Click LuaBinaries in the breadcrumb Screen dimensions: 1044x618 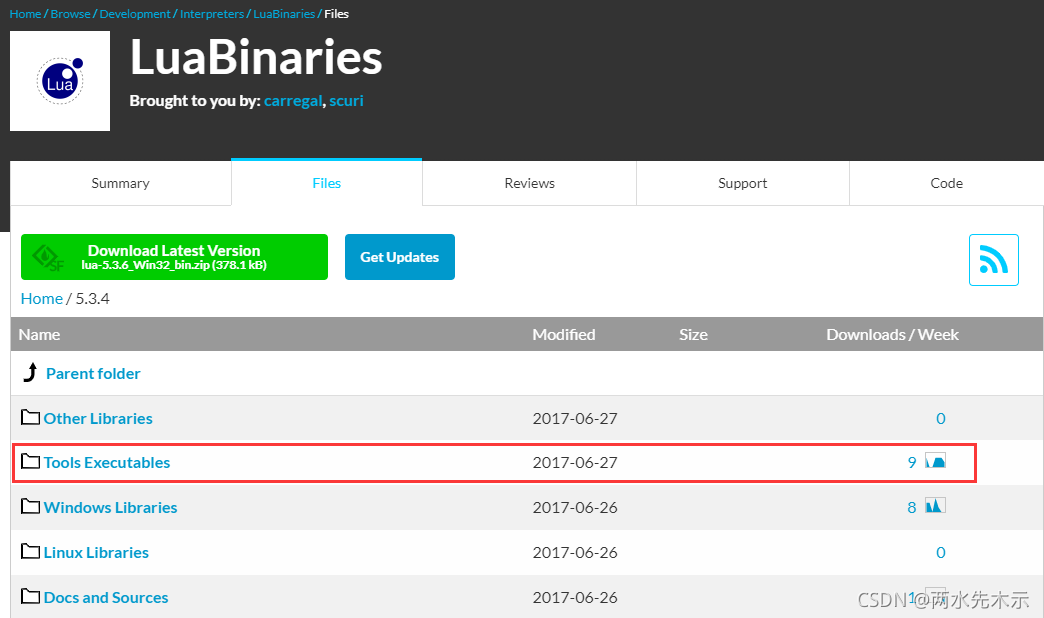(284, 14)
